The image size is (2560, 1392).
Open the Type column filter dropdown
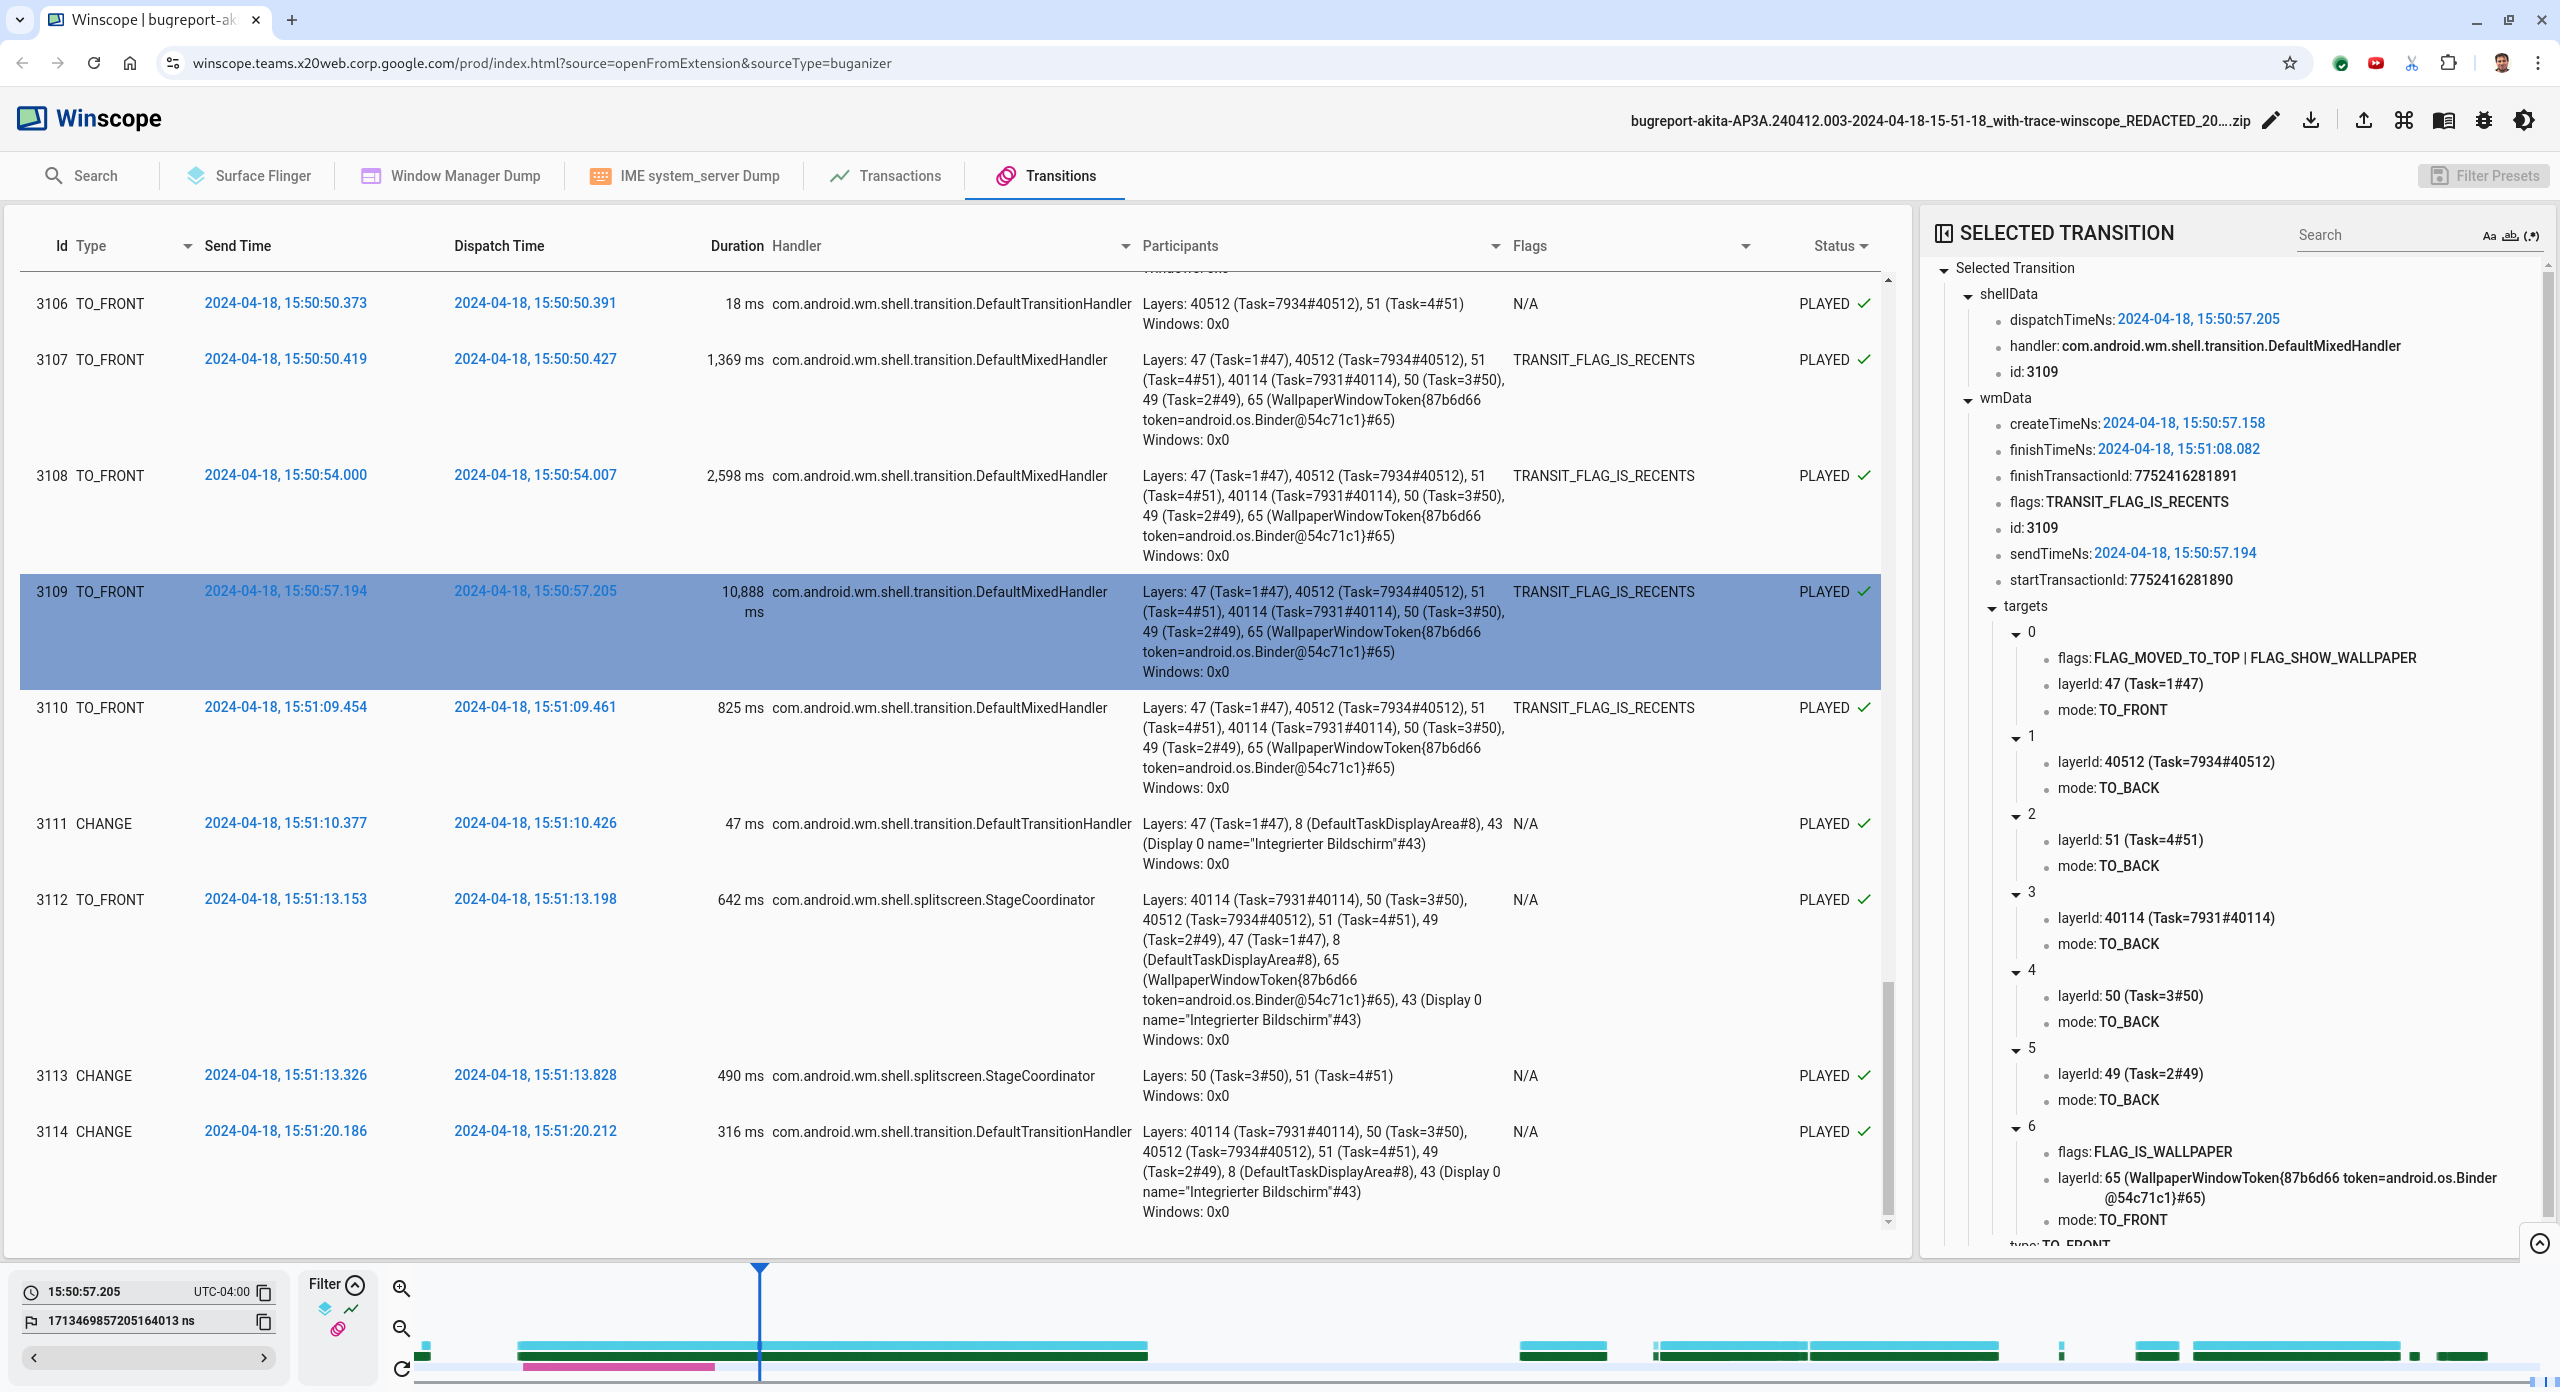(187, 246)
